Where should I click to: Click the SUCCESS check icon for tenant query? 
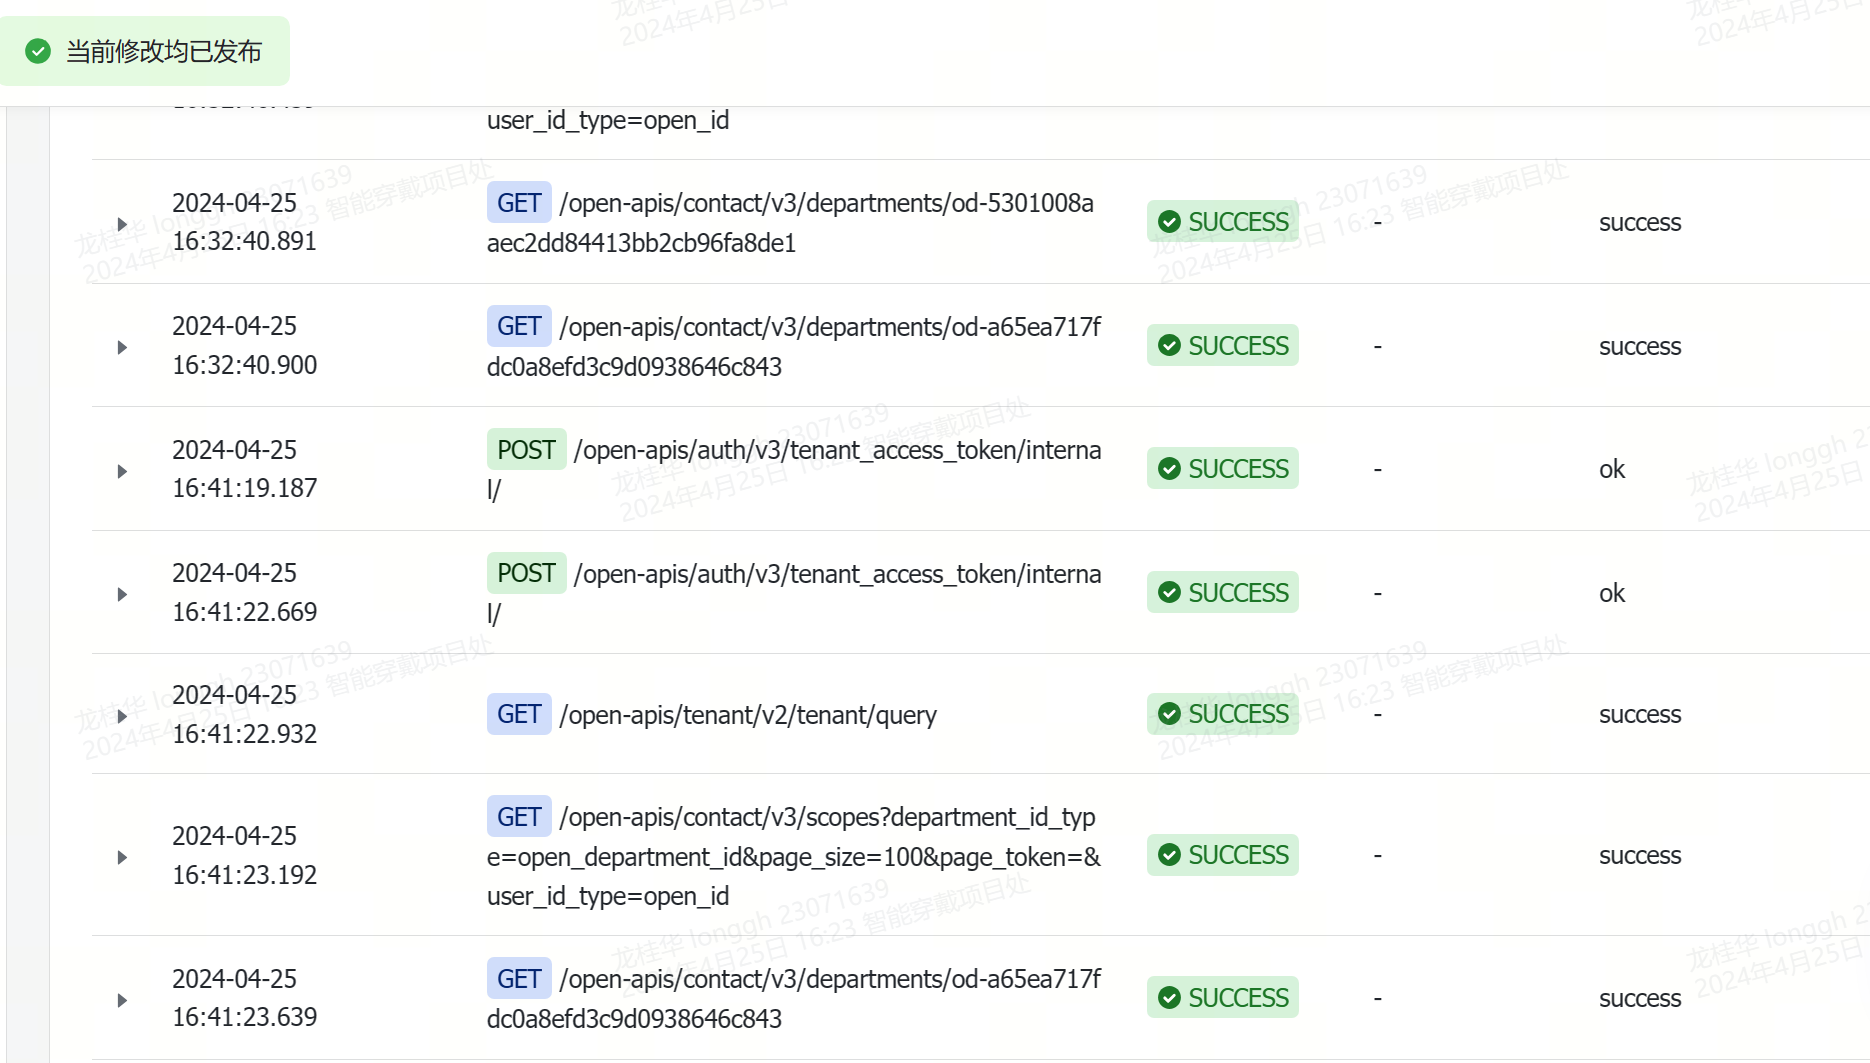pos(1169,714)
